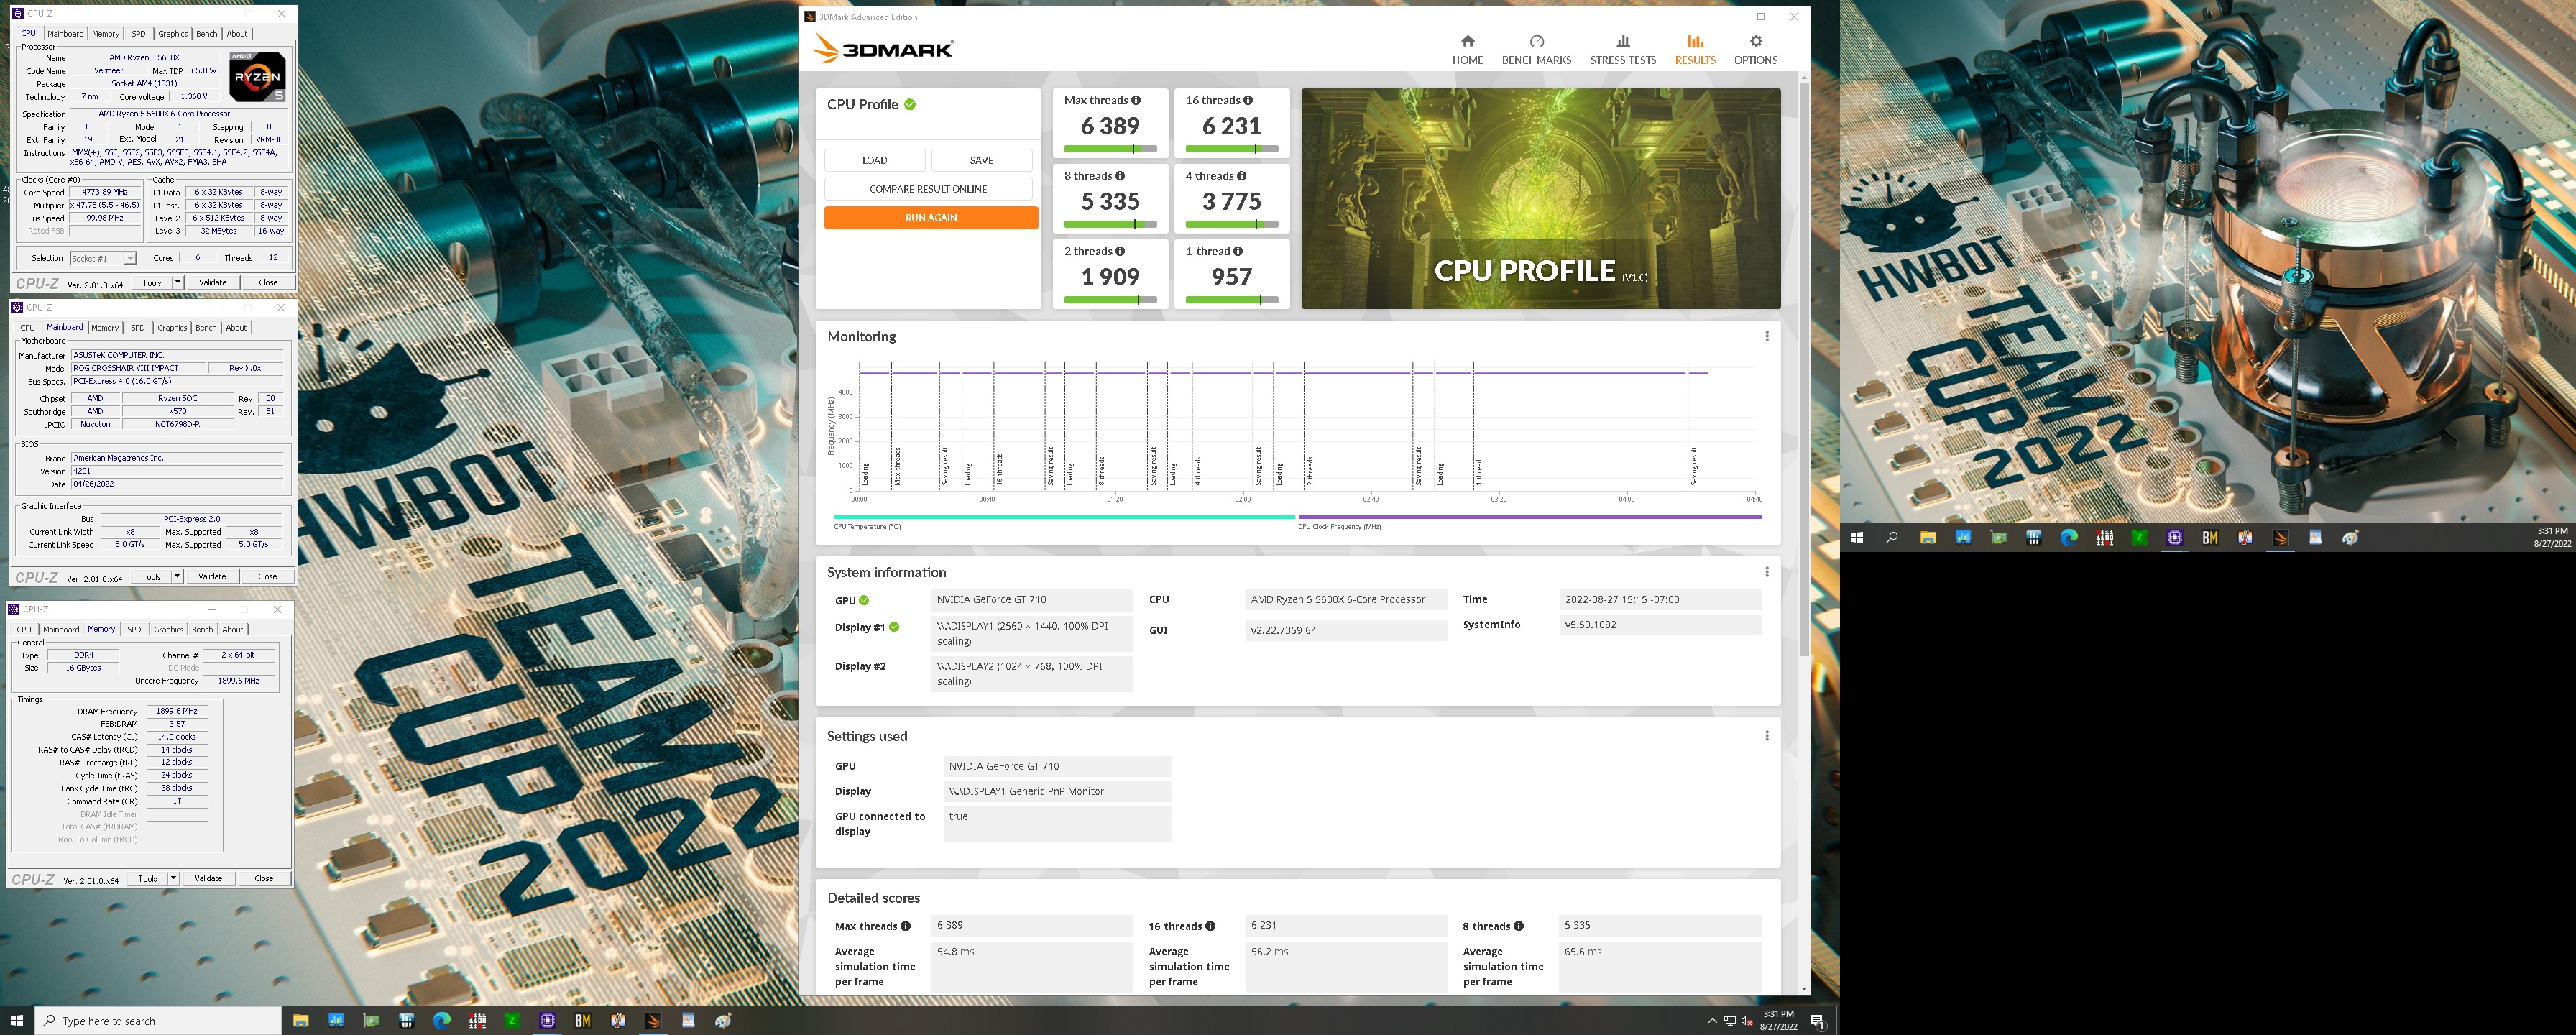Click ROG CROSSHAIR VIII IMPACT model field
The width and height of the screenshot is (2576, 1035).
click(x=139, y=368)
